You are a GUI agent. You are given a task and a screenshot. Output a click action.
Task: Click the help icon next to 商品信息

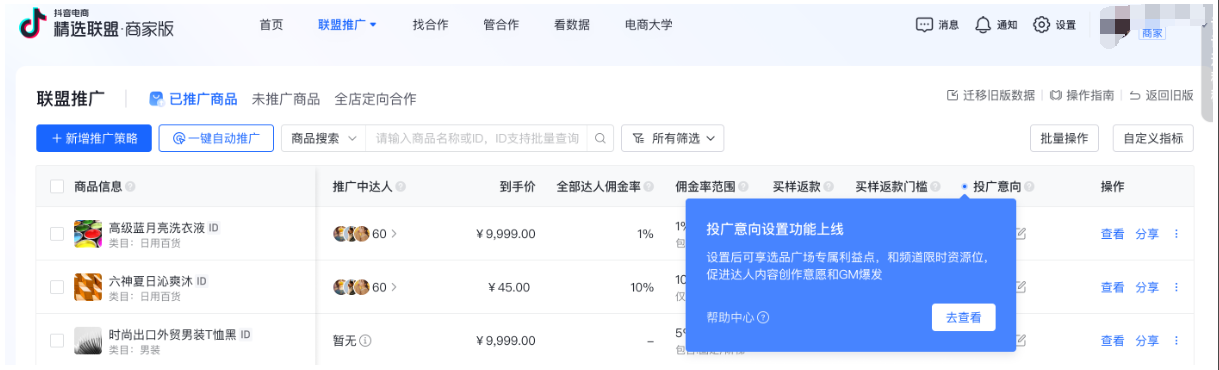[x=130, y=187]
